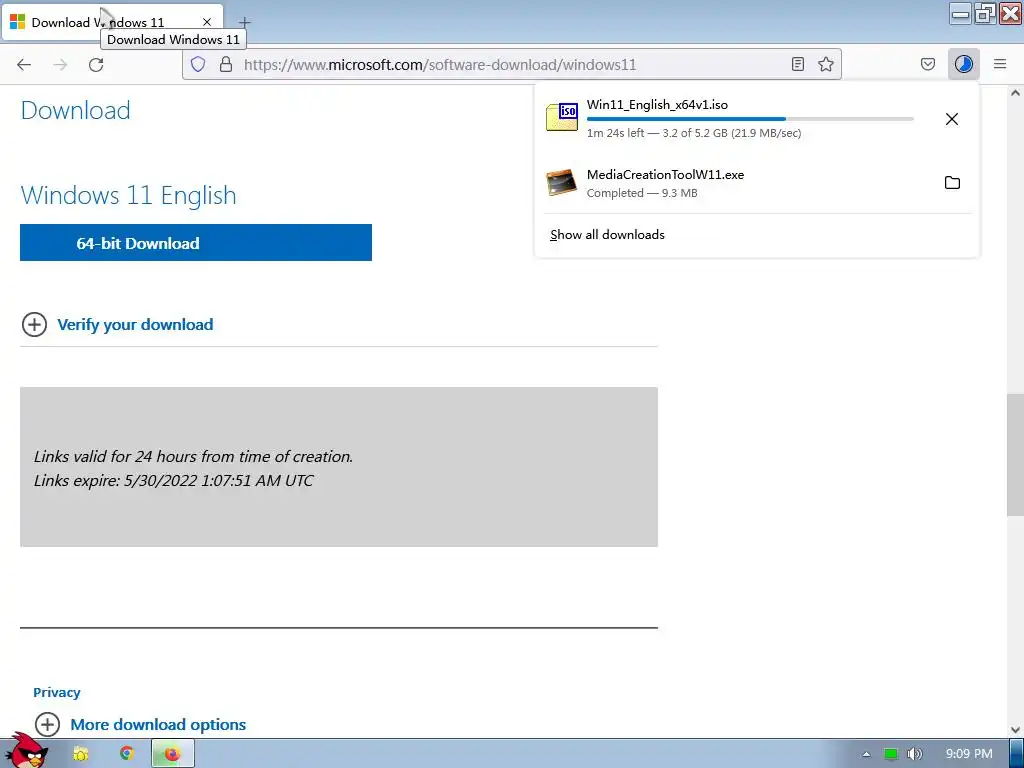Open the Start menu bird icon
Image resolution: width=1024 pixels, height=768 pixels.
(x=27, y=751)
